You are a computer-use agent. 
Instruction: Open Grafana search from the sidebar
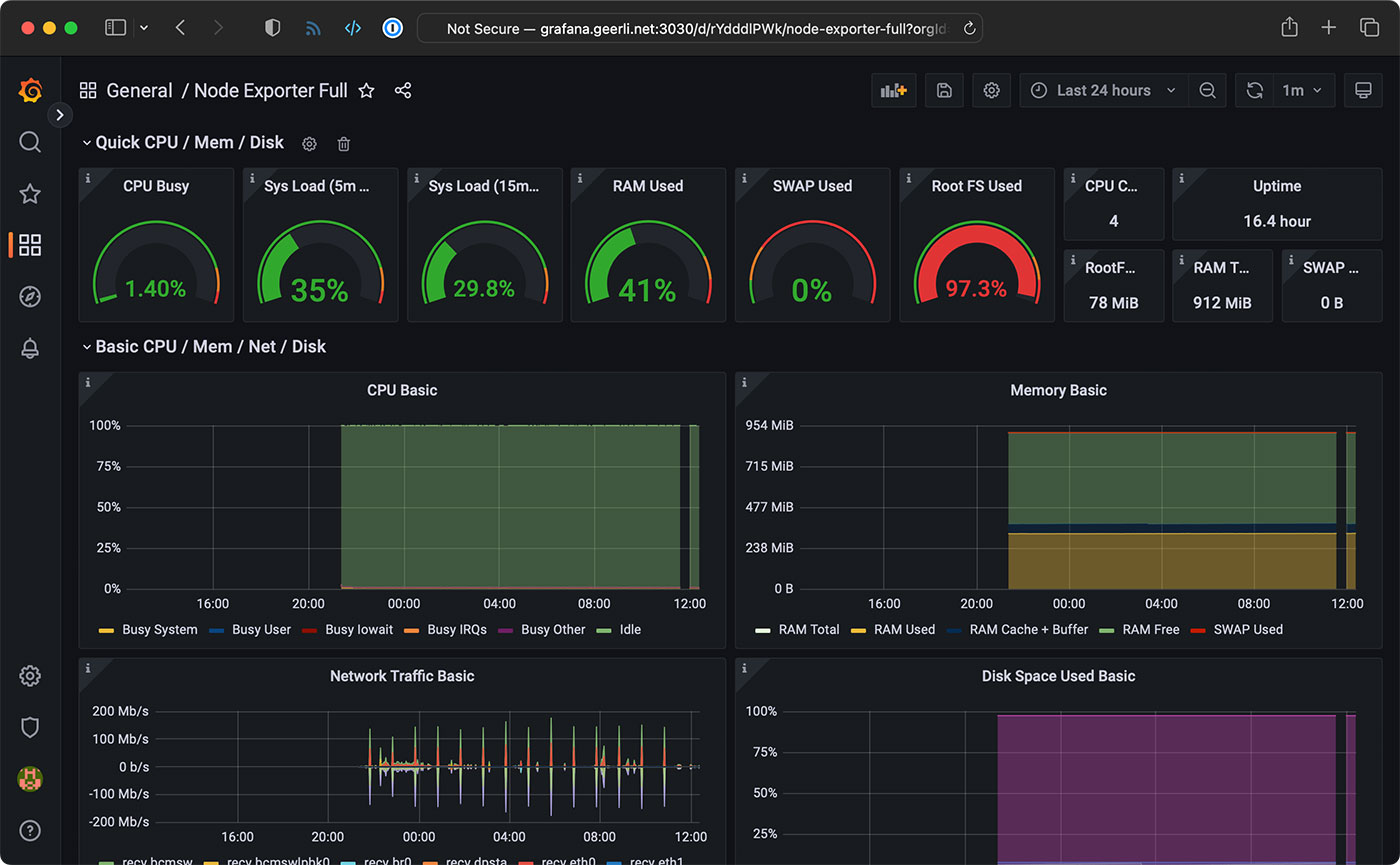[30, 142]
